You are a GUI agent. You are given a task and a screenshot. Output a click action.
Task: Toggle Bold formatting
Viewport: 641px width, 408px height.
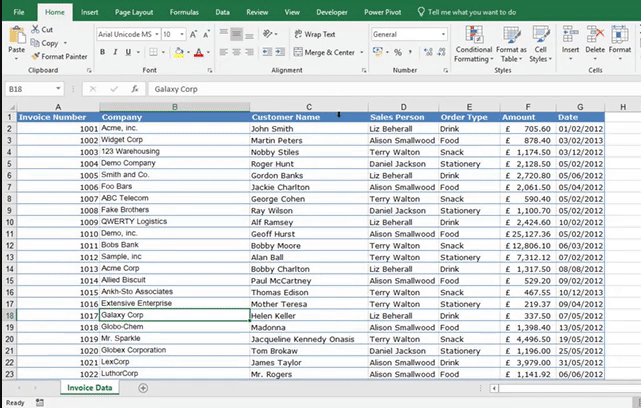pyautogui.click(x=103, y=52)
